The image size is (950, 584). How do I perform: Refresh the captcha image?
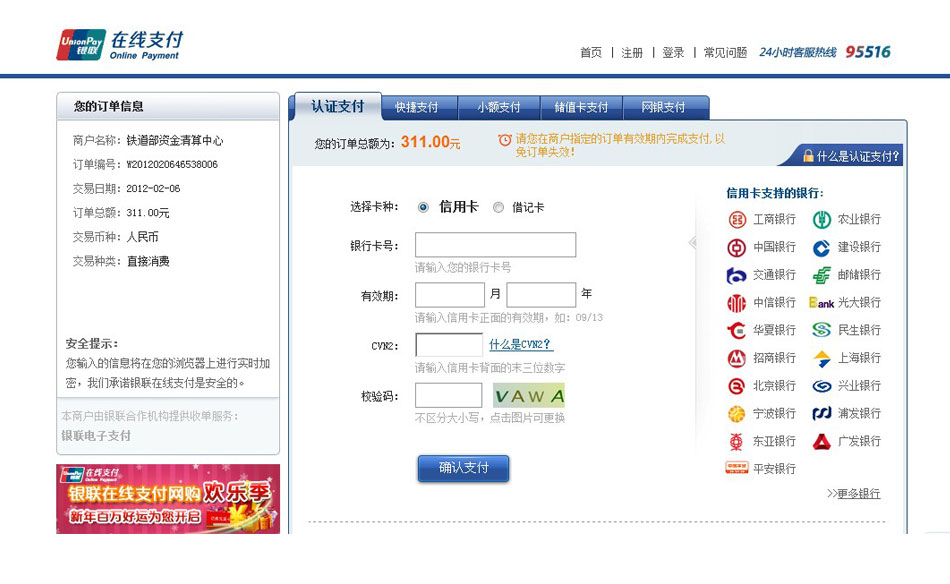529,395
